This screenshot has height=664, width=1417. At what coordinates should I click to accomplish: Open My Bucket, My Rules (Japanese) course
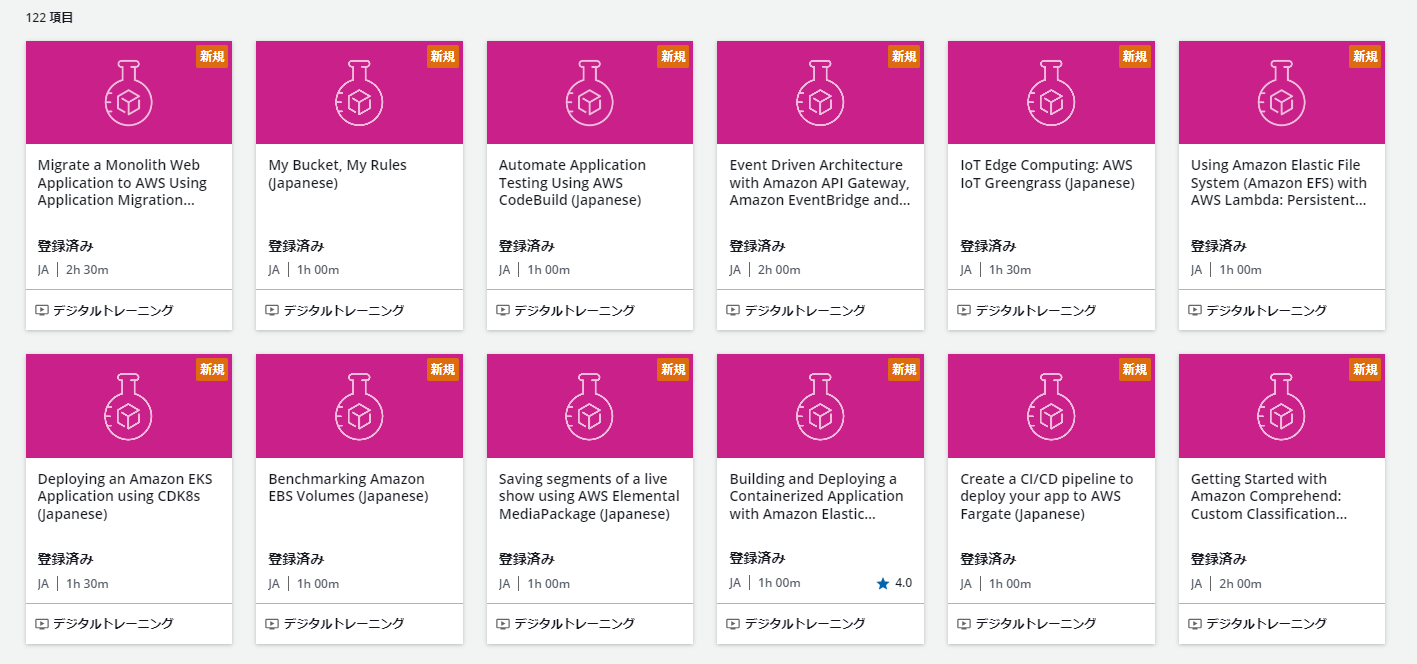tap(337, 174)
